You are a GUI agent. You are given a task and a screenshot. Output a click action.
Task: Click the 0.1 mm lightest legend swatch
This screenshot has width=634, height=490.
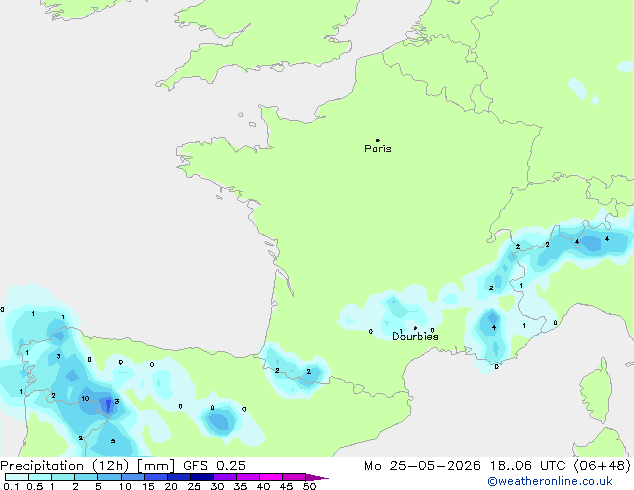tap(17, 477)
